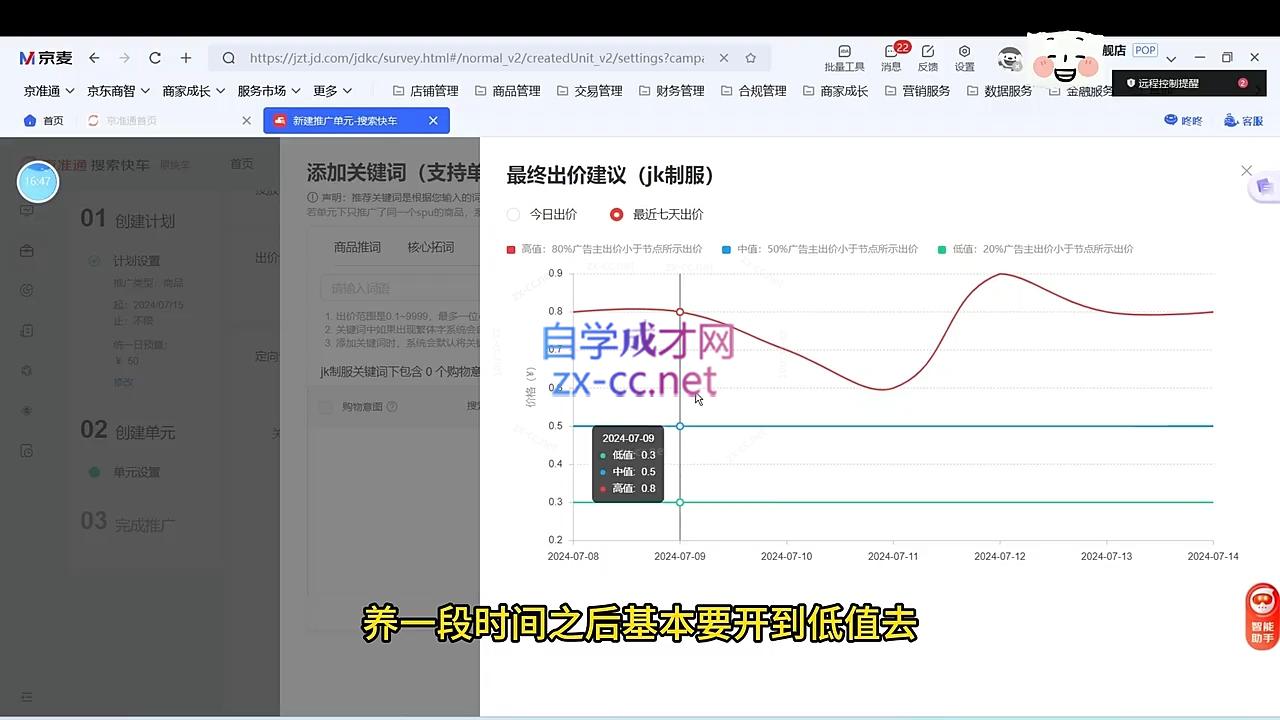The height and width of the screenshot is (720, 1280).
Task: Click the 咚咚 chat icon
Action: tap(1183, 121)
